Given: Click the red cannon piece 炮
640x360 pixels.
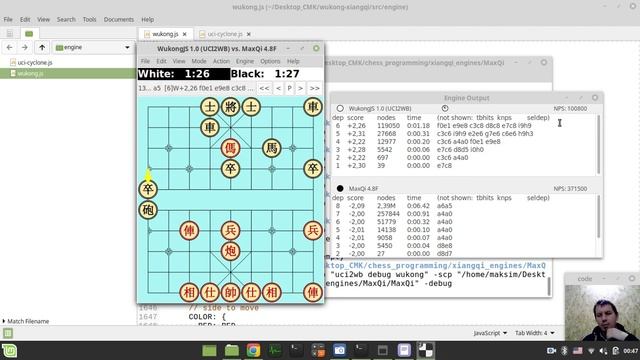Looking at the screenshot, I should 230,251.
